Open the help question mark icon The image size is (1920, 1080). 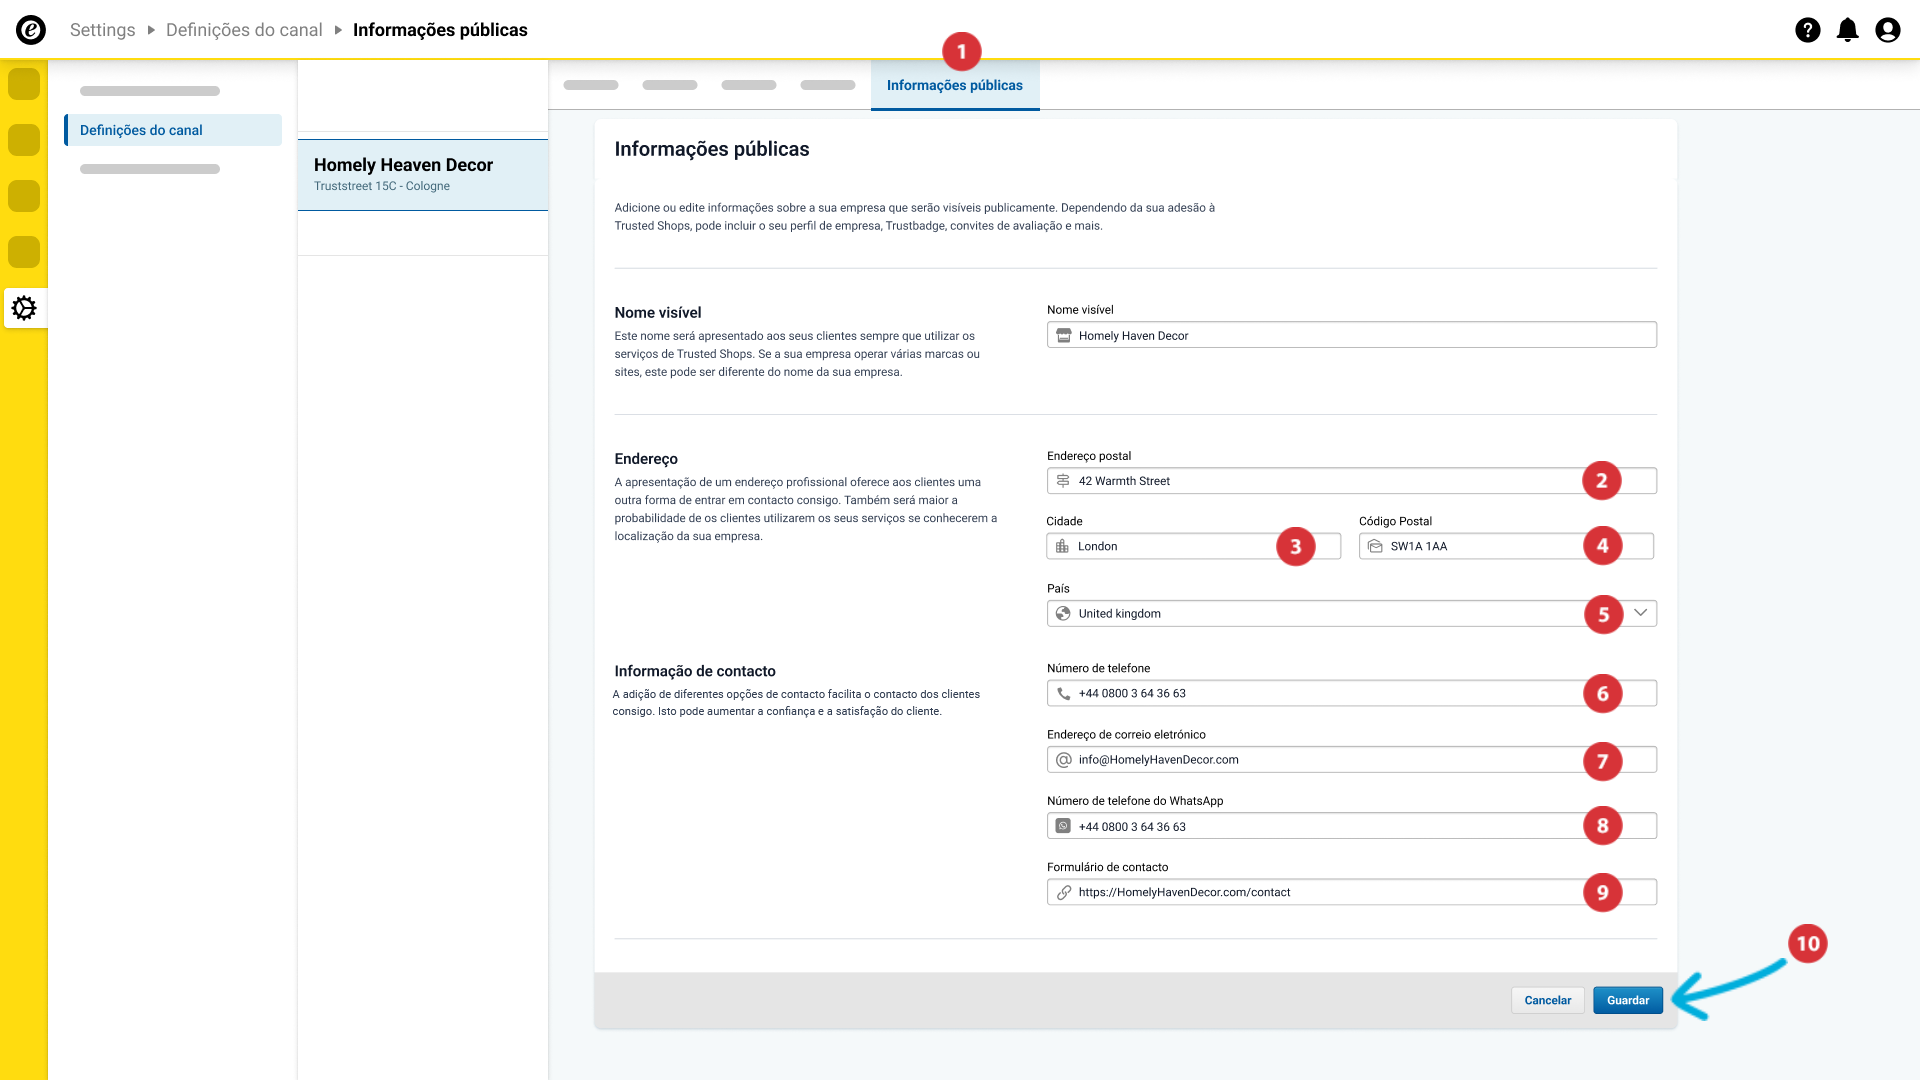[1807, 30]
